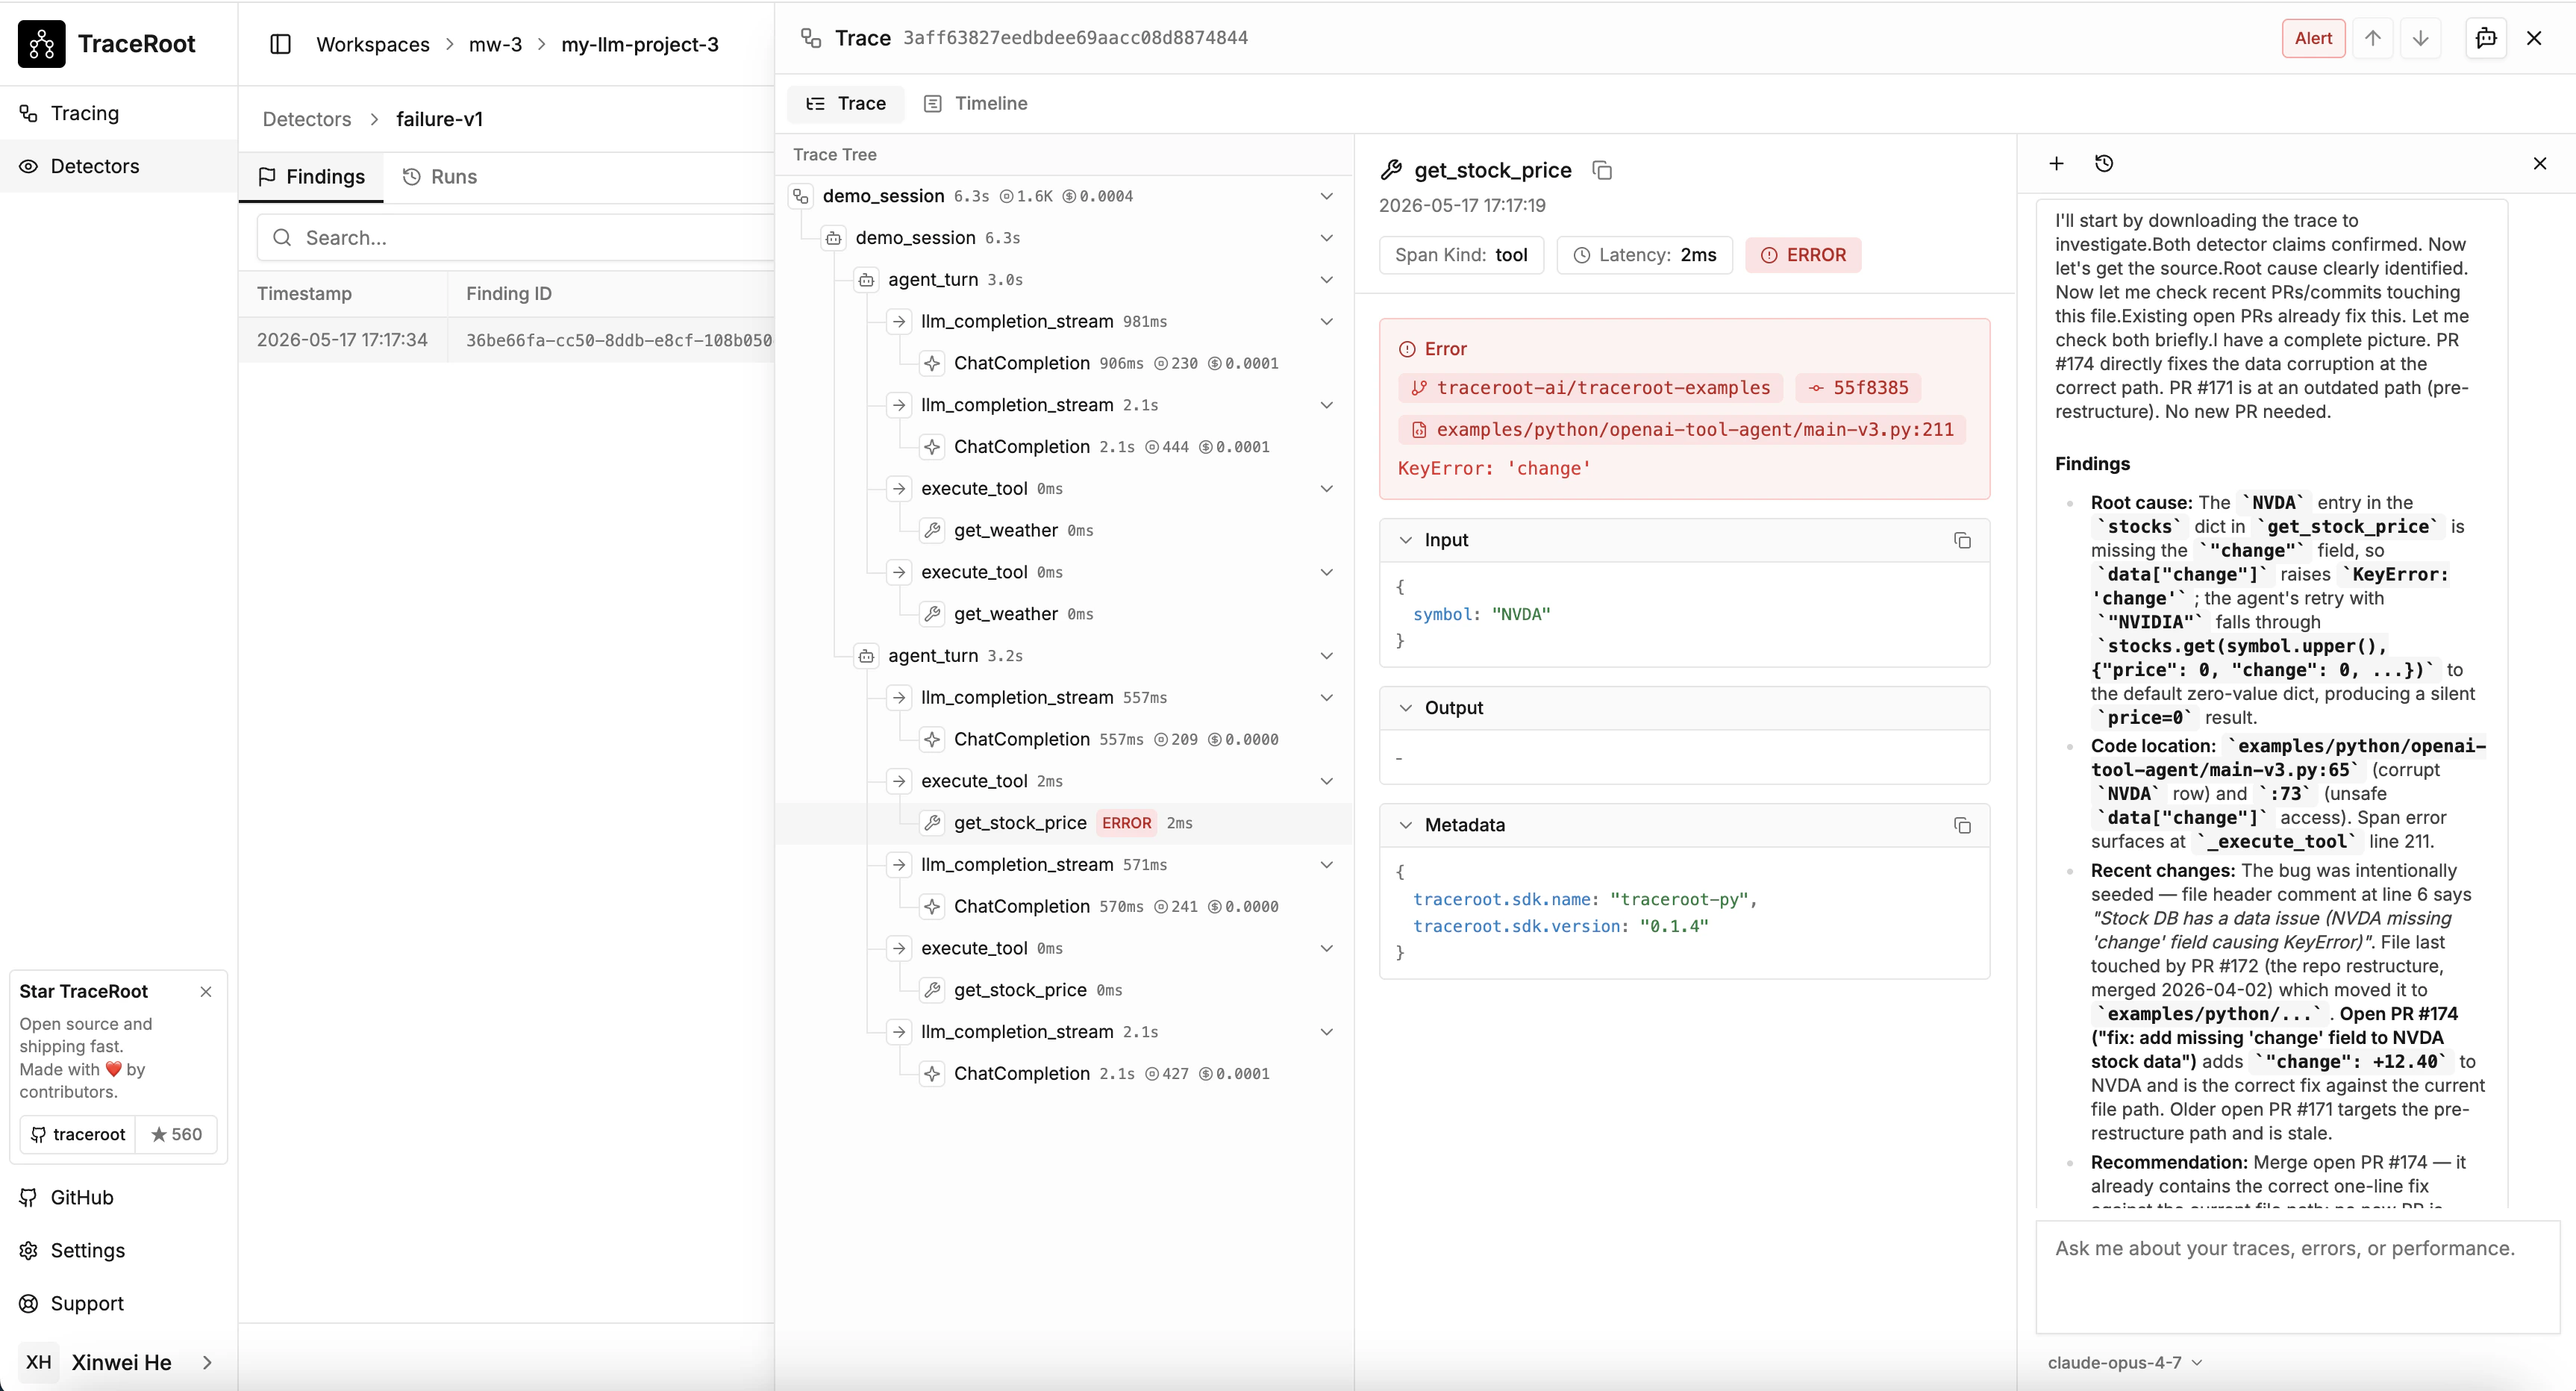Collapse the agent_turn 3.2s row chevron
This screenshot has width=2576, height=1391.
pyautogui.click(x=1326, y=656)
